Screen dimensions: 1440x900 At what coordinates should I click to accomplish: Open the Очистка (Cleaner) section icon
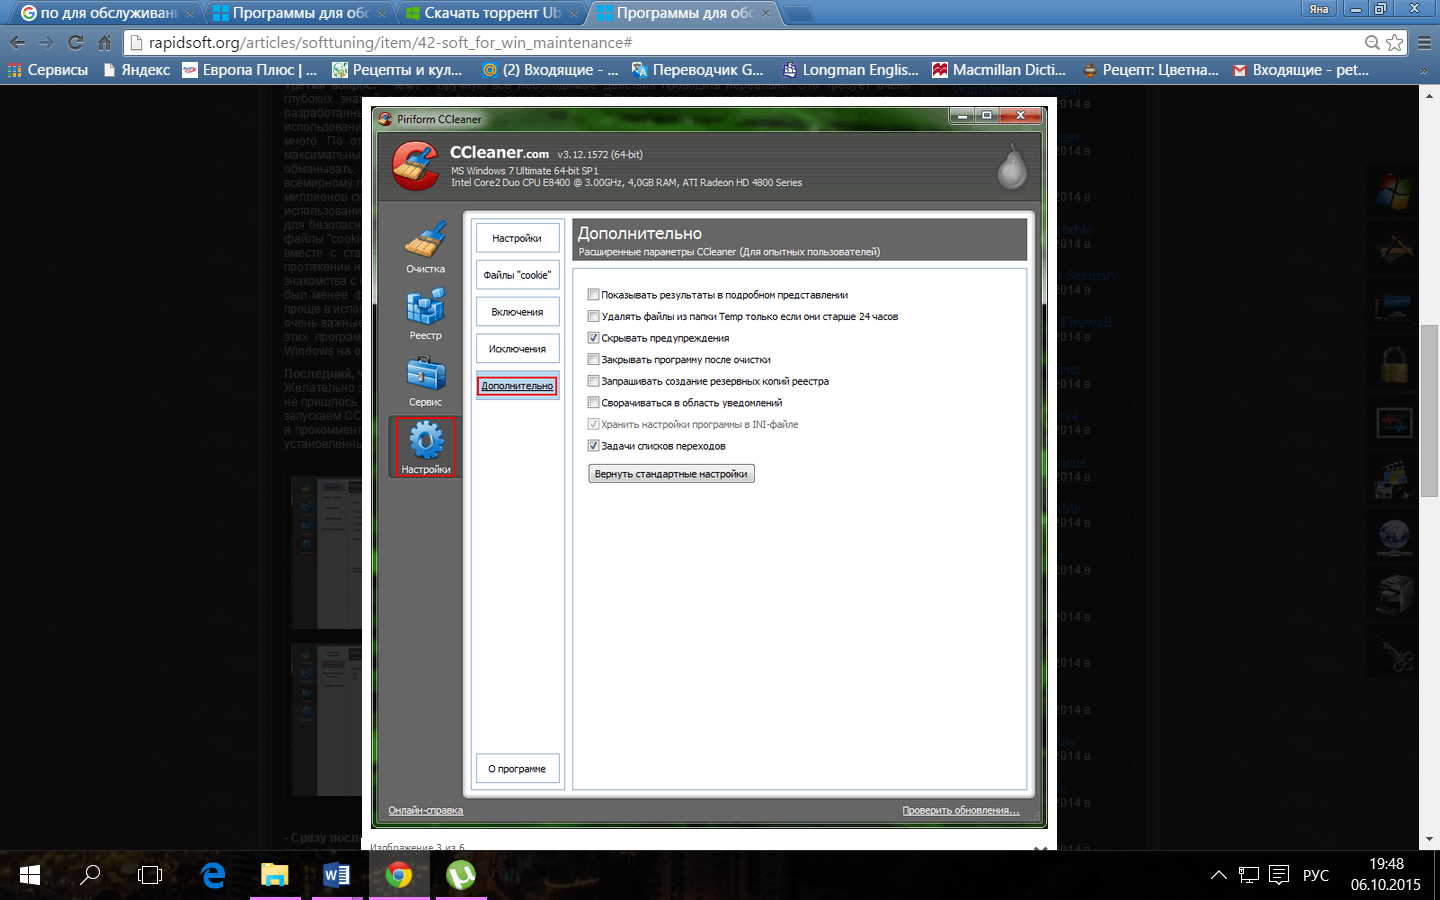click(426, 241)
